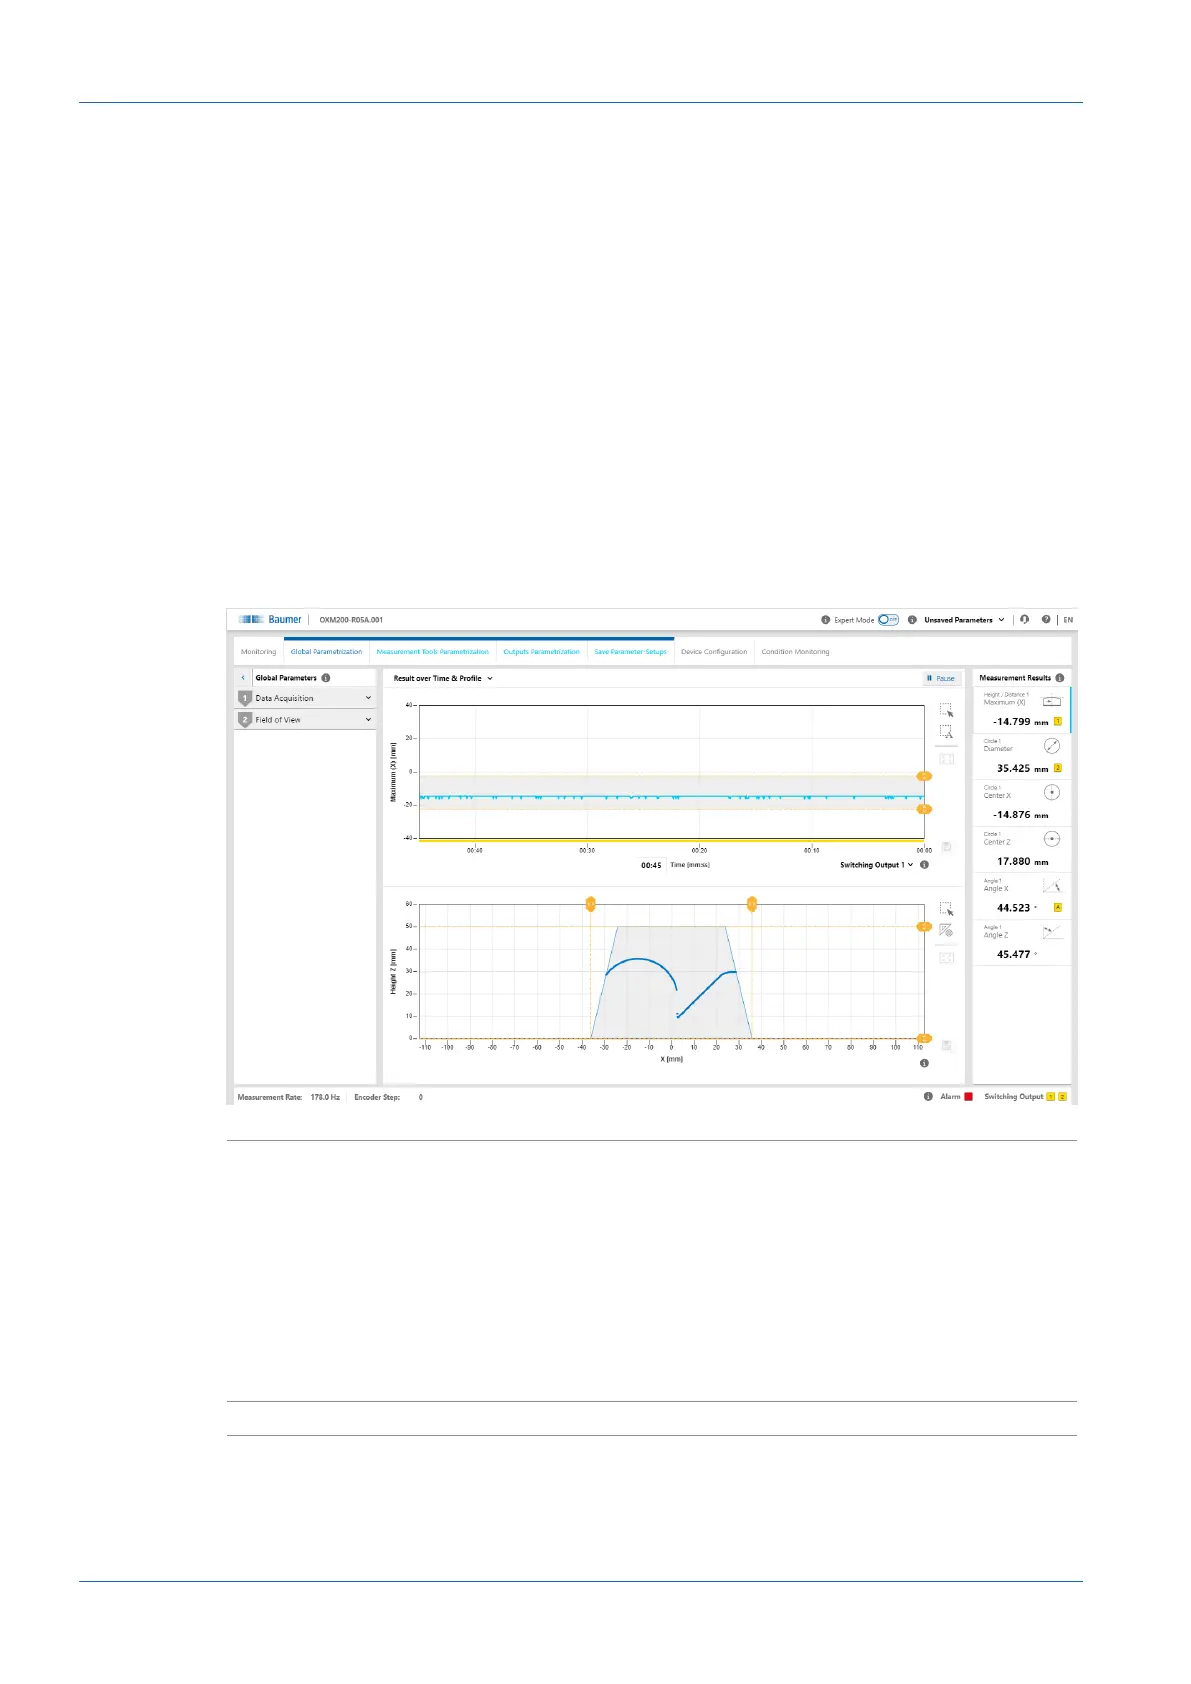
Task: Click status bar Switching Output badge 2
Action: click(1062, 1097)
